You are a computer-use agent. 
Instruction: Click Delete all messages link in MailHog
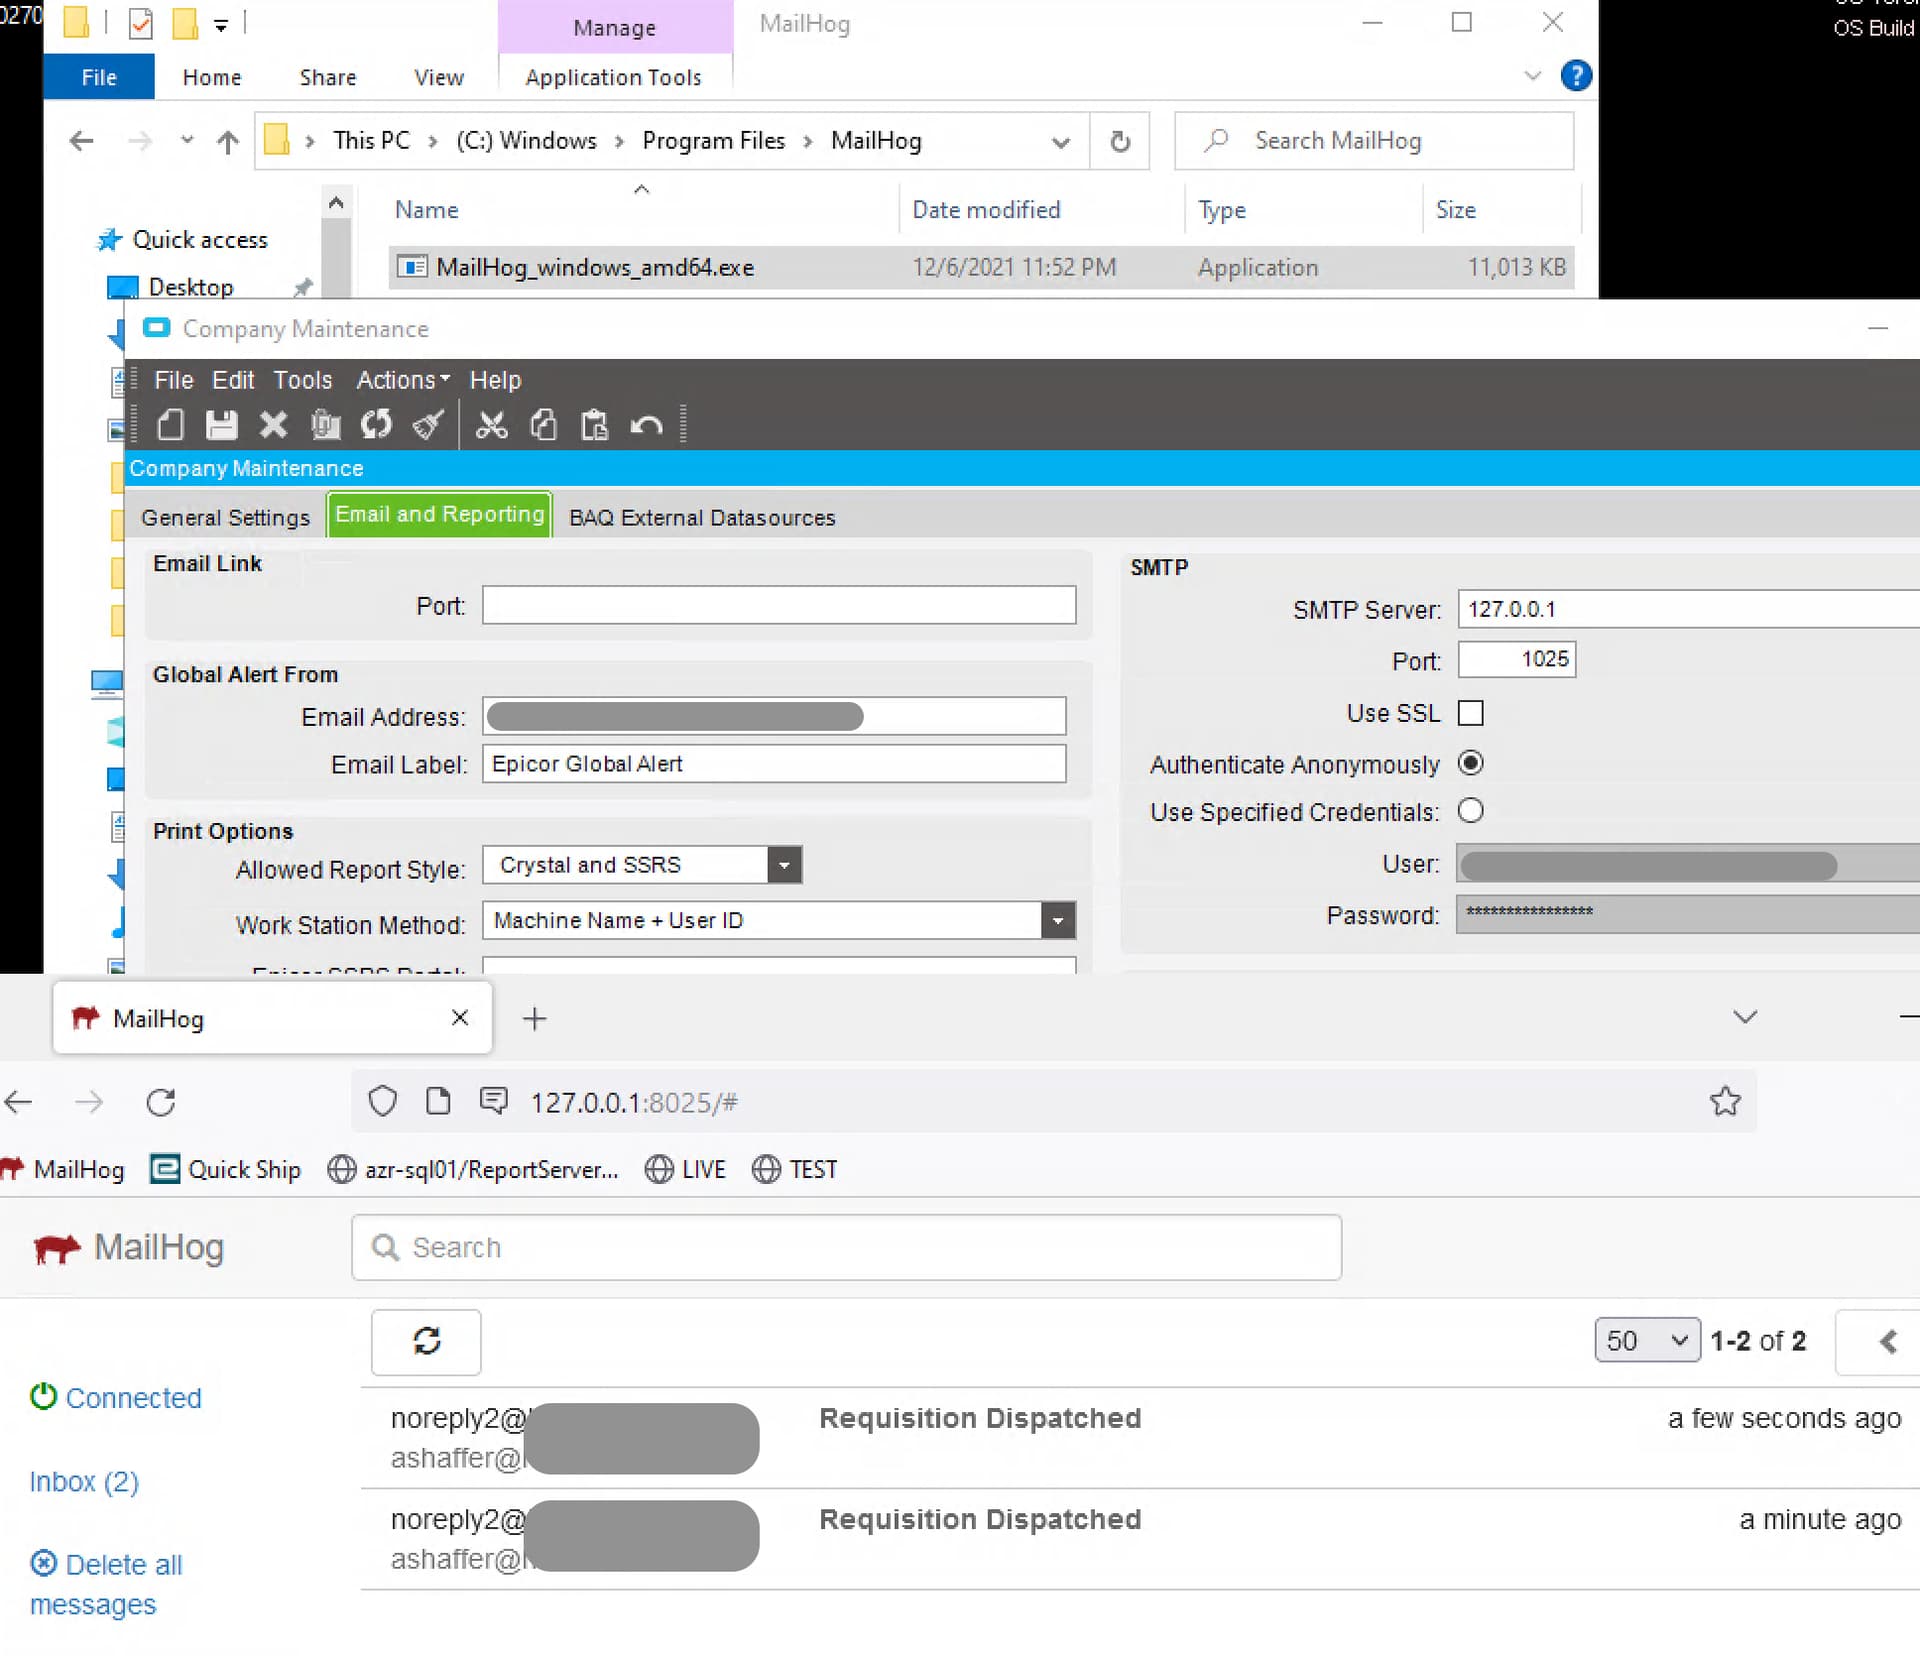(x=106, y=1584)
